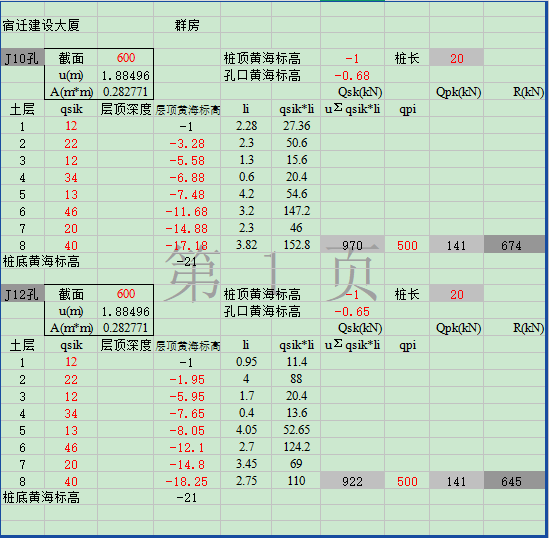549x538 pixels.
Task: Select J12 layer 5 product 52.65
Action: coord(296,429)
